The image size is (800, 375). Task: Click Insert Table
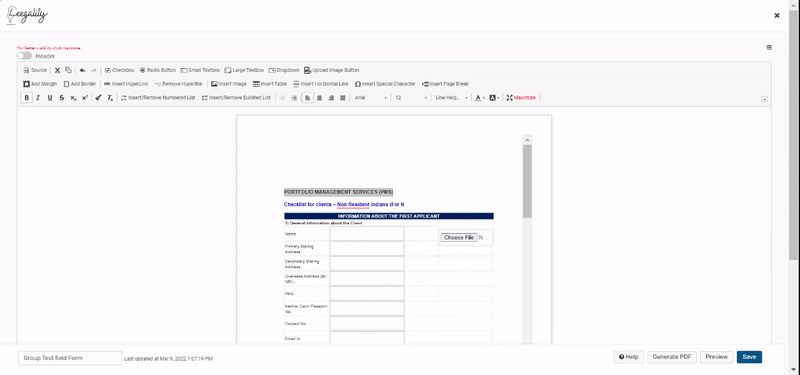coord(270,84)
